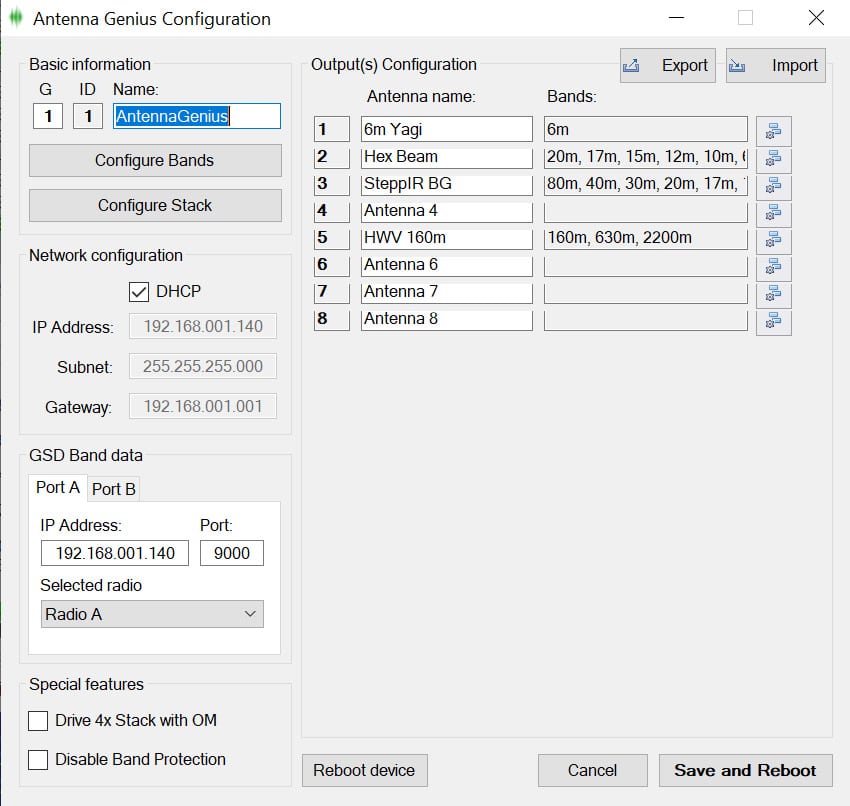Switch to the Port B tab
Screen dimensions: 850x806
click(113, 489)
